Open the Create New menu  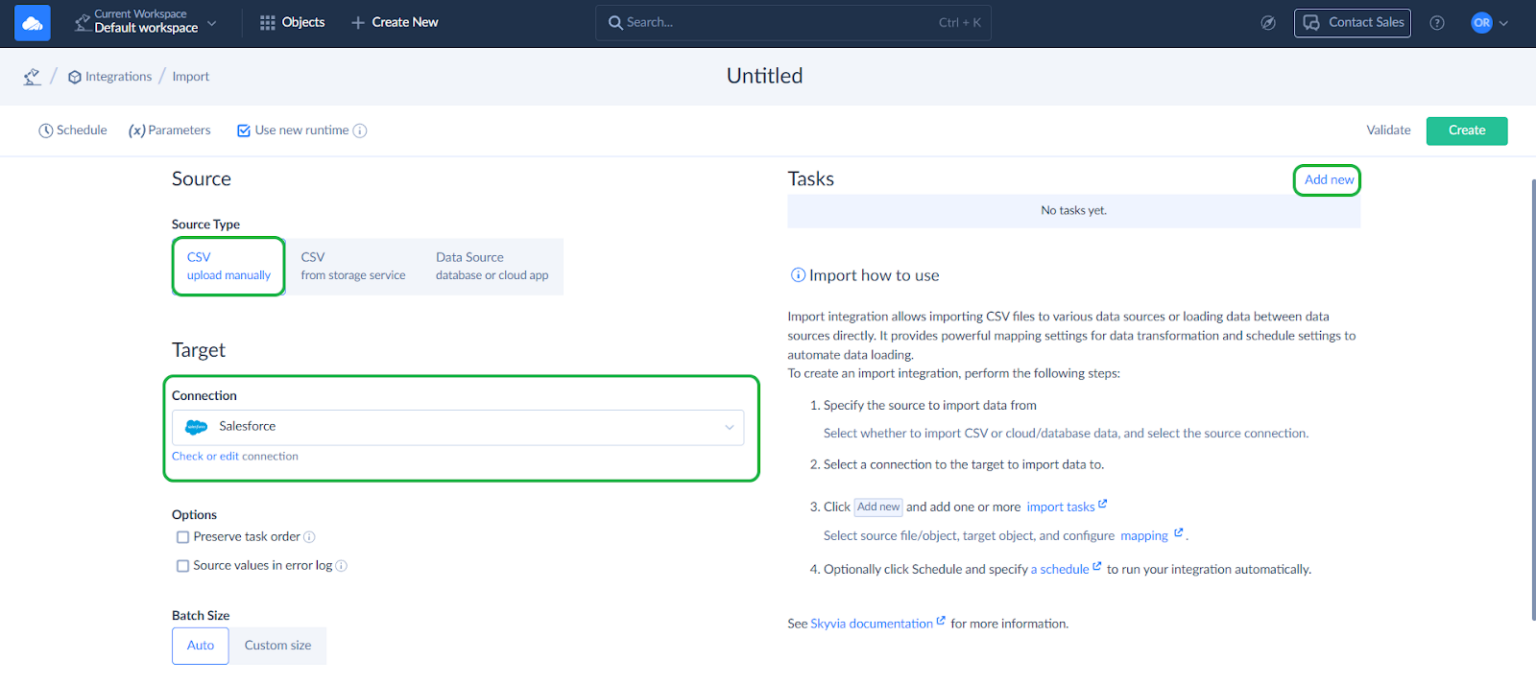point(394,22)
